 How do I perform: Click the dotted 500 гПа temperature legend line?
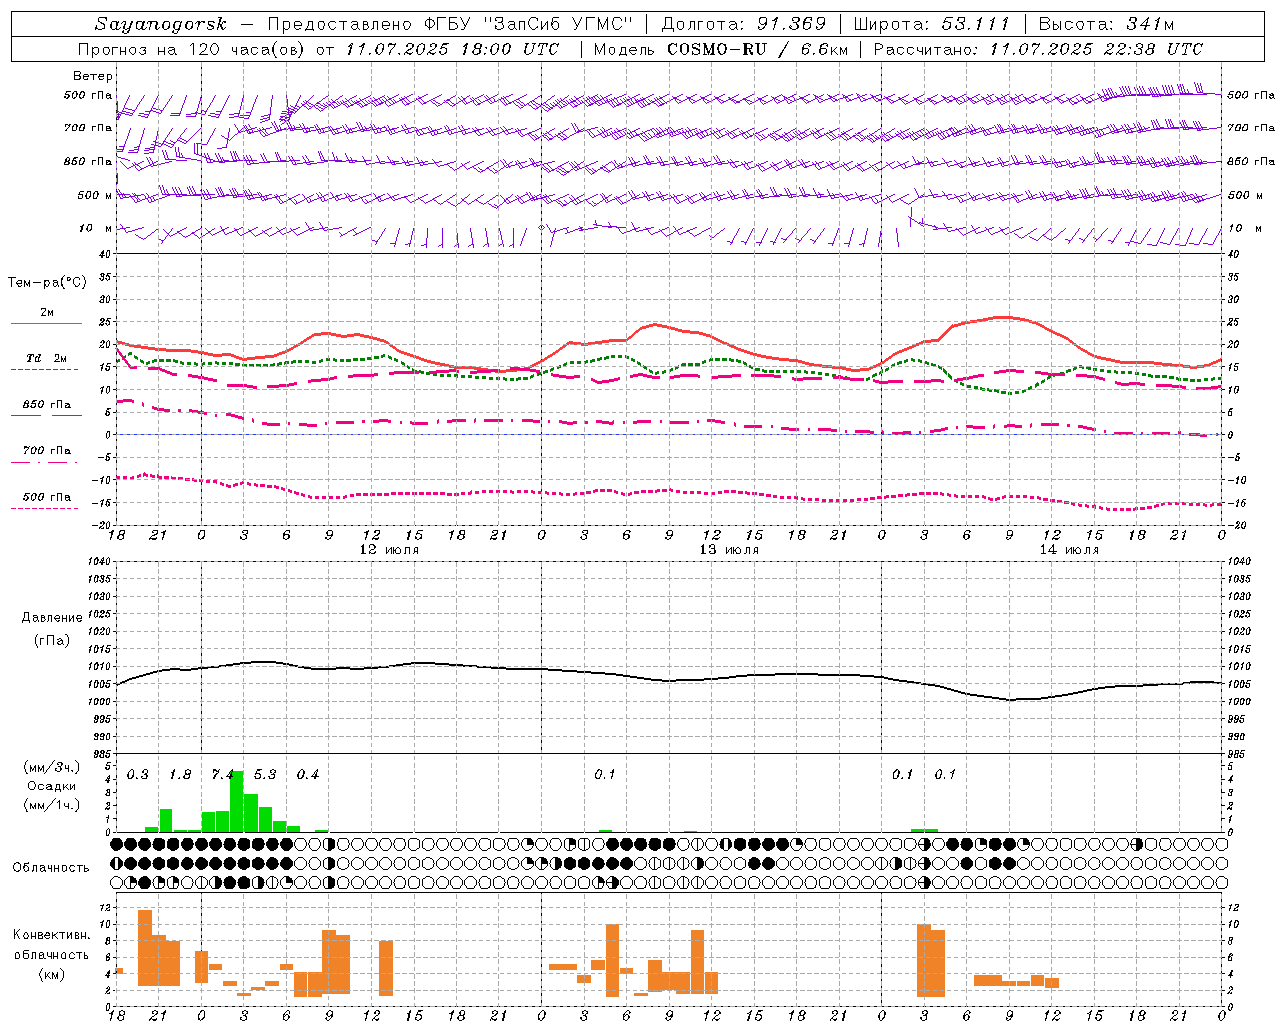tap(46, 508)
